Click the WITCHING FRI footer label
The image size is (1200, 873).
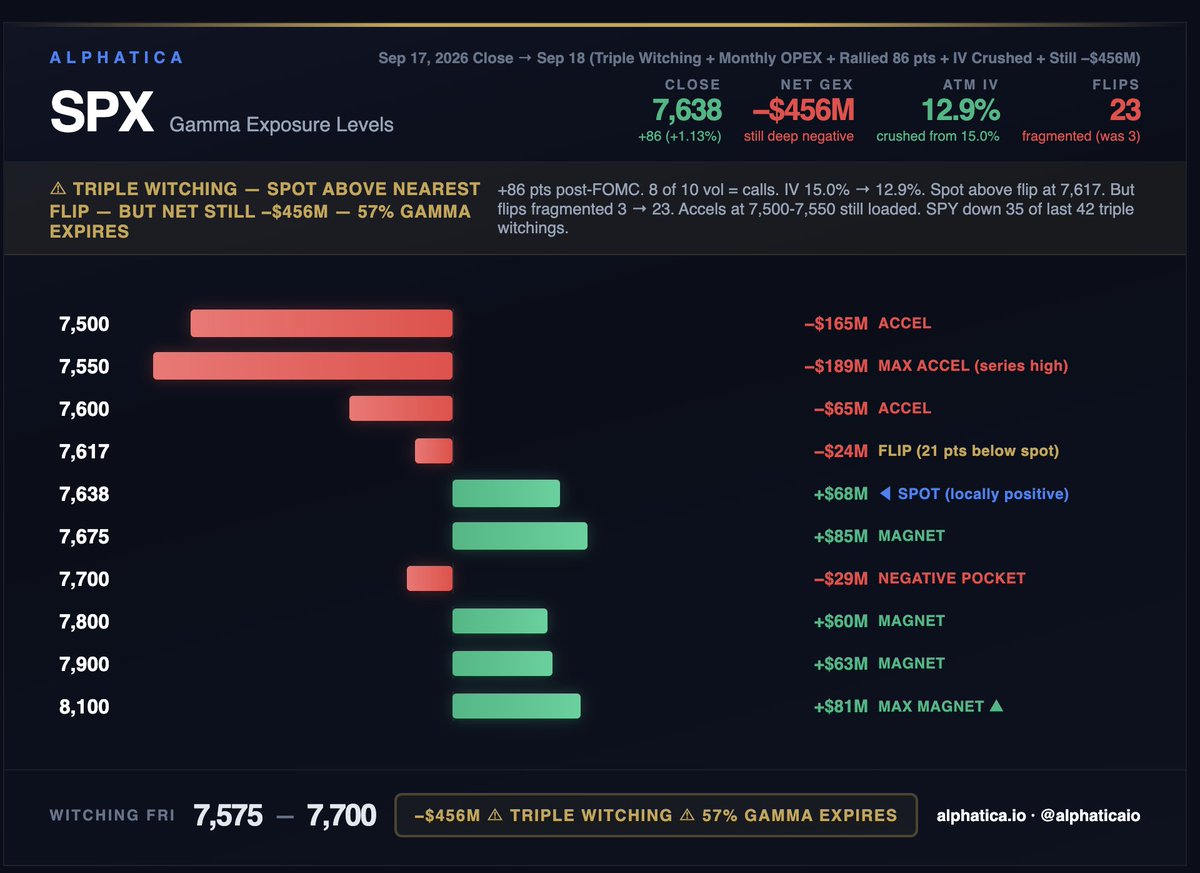pyautogui.click(x=112, y=816)
